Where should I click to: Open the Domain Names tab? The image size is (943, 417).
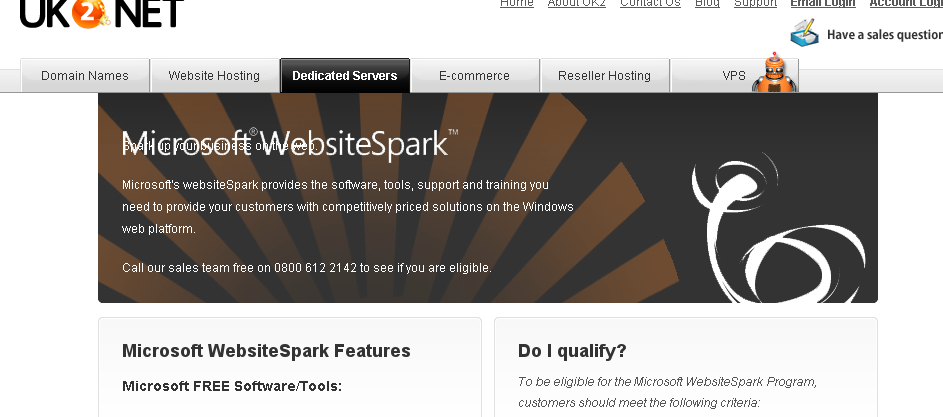85,76
